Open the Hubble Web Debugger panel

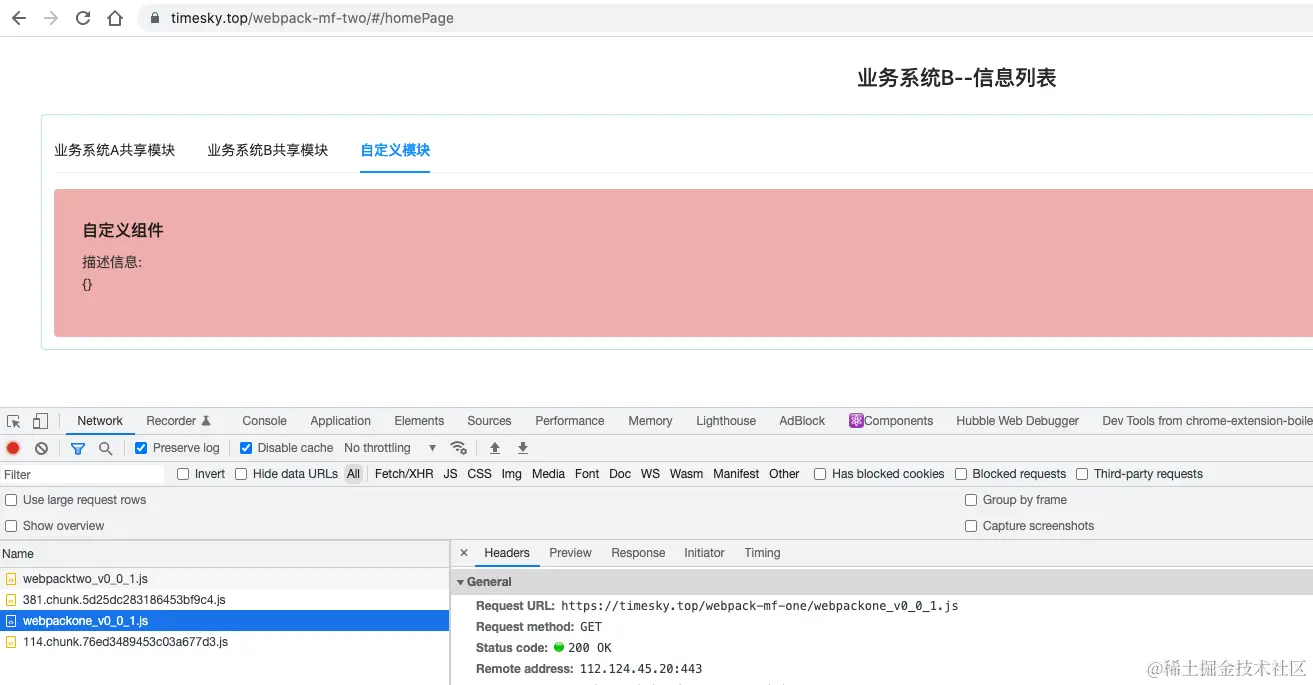1018,421
